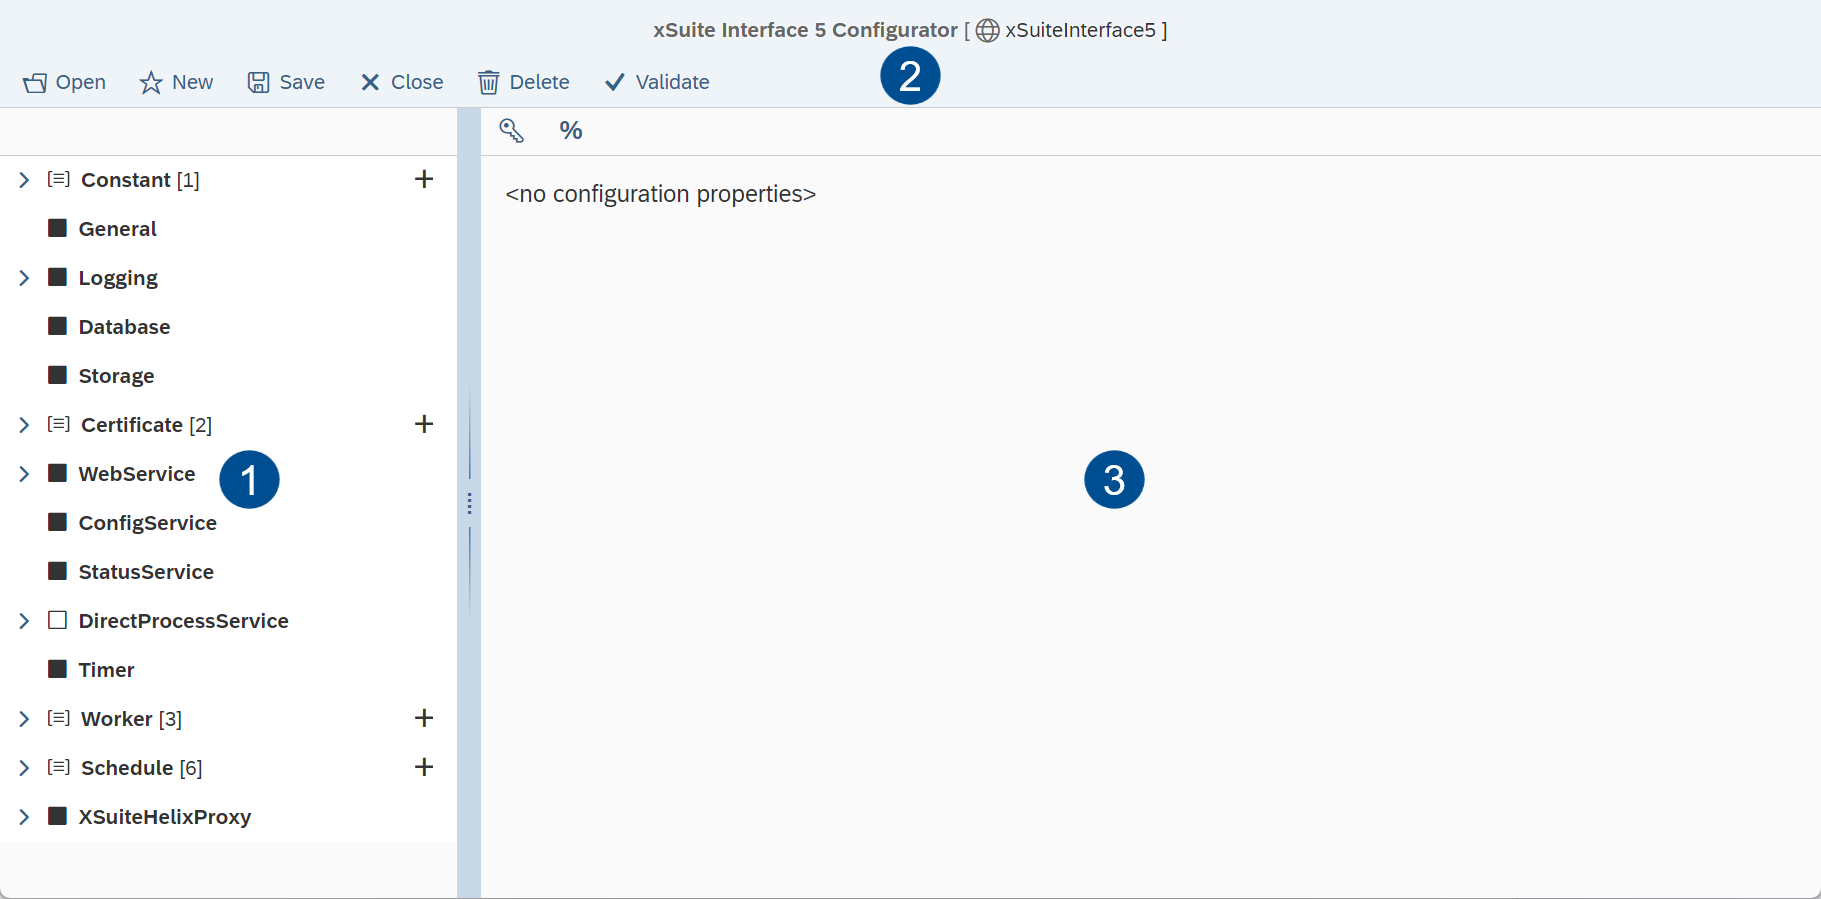The height and width of the screenshot is (899, 1821).
Task: Expand the Constant [1] node
Action: click(x=24, y=180)
